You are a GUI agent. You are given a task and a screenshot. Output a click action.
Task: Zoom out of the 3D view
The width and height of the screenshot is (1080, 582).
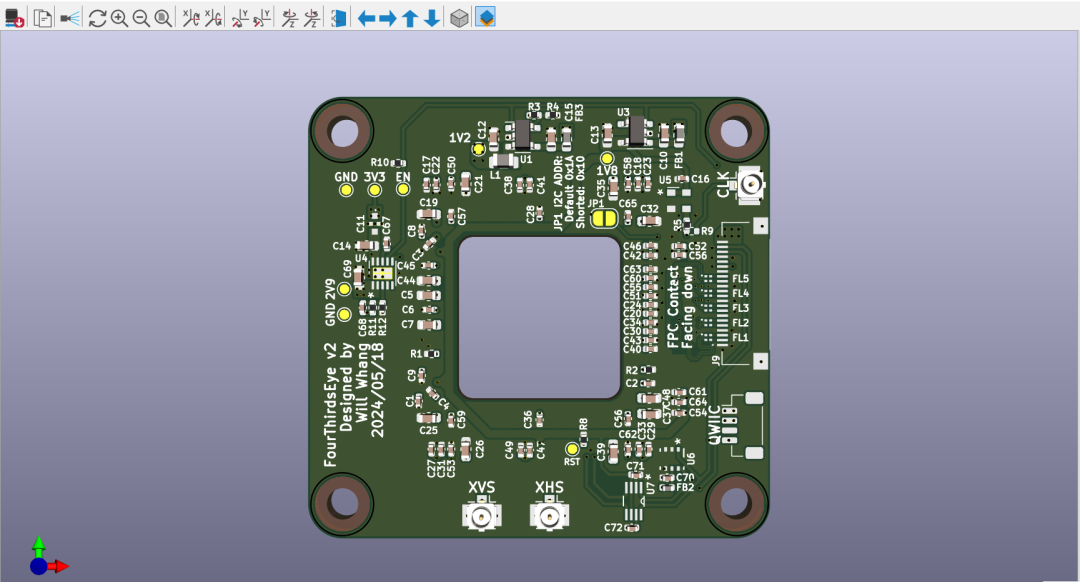141,18
